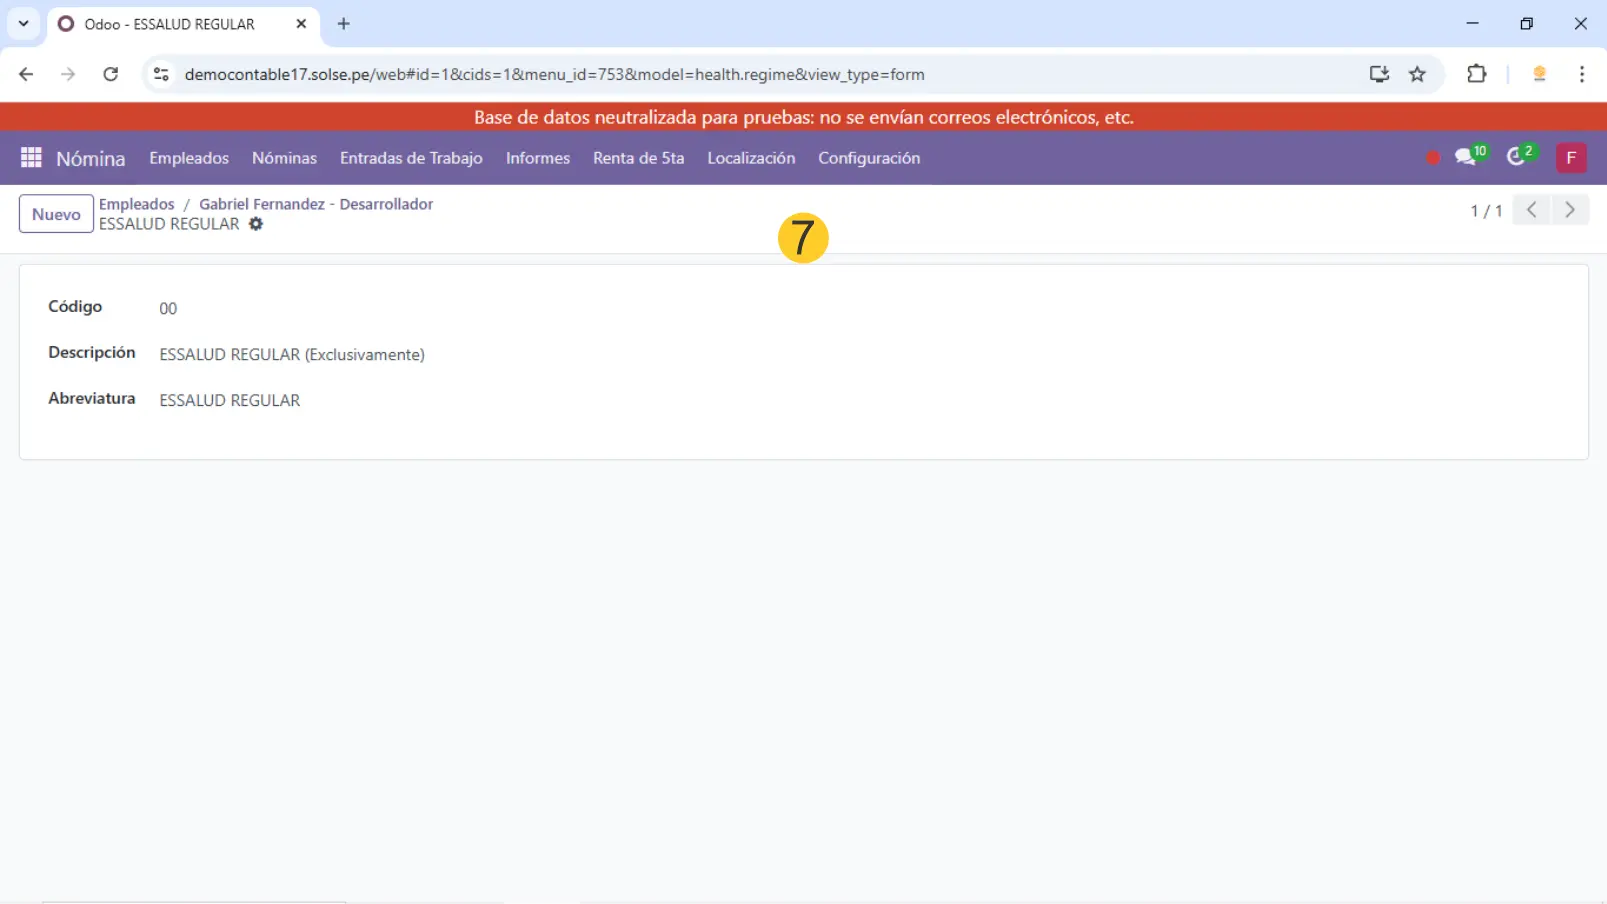Click the Descripción field value
Screen dimensions: 1607x904
[x=292, y=355]
